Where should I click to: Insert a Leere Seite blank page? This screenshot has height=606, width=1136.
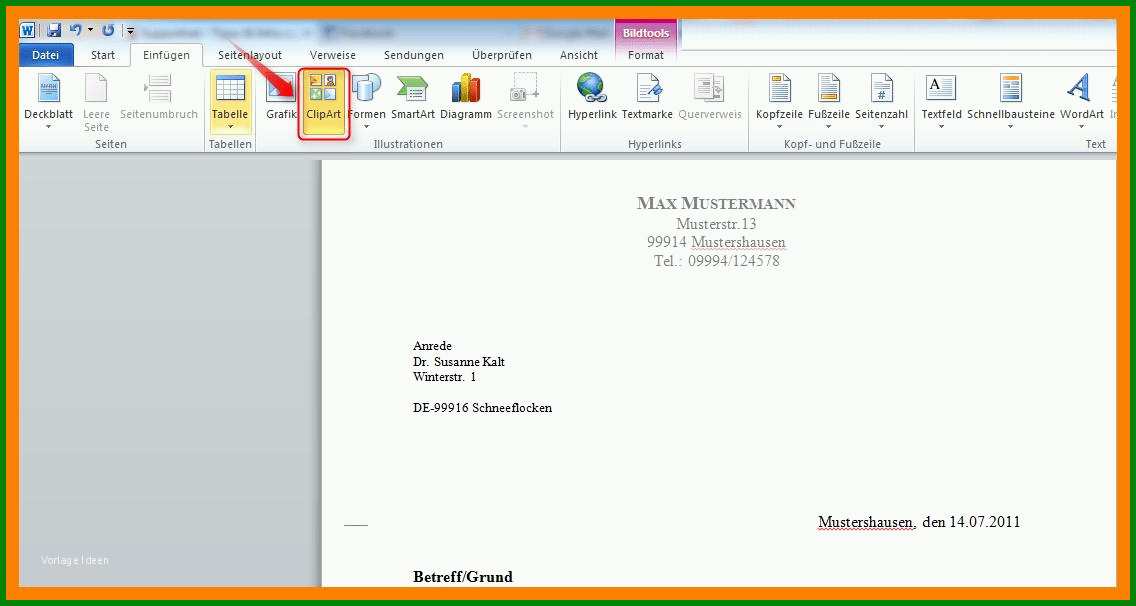96,101
